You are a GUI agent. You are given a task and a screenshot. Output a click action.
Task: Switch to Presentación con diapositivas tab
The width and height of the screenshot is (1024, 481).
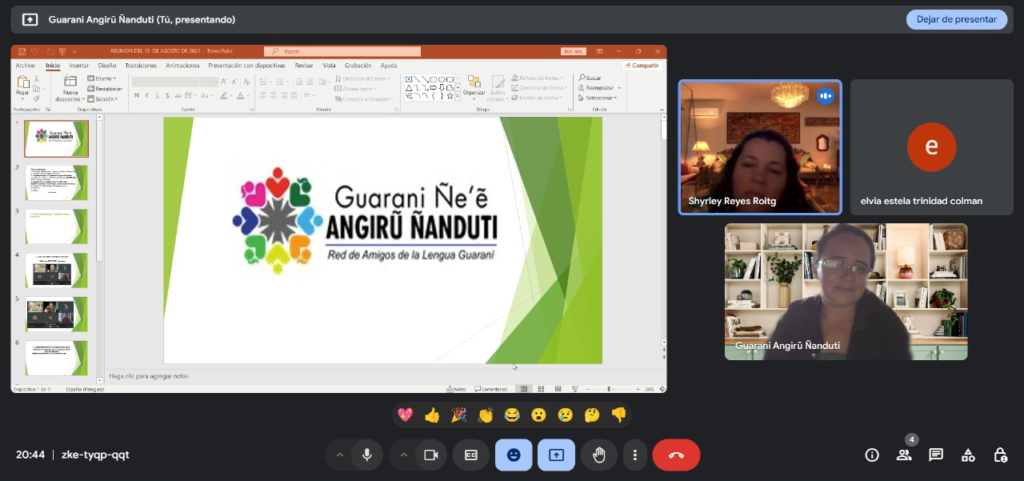(x=247, y=65)
